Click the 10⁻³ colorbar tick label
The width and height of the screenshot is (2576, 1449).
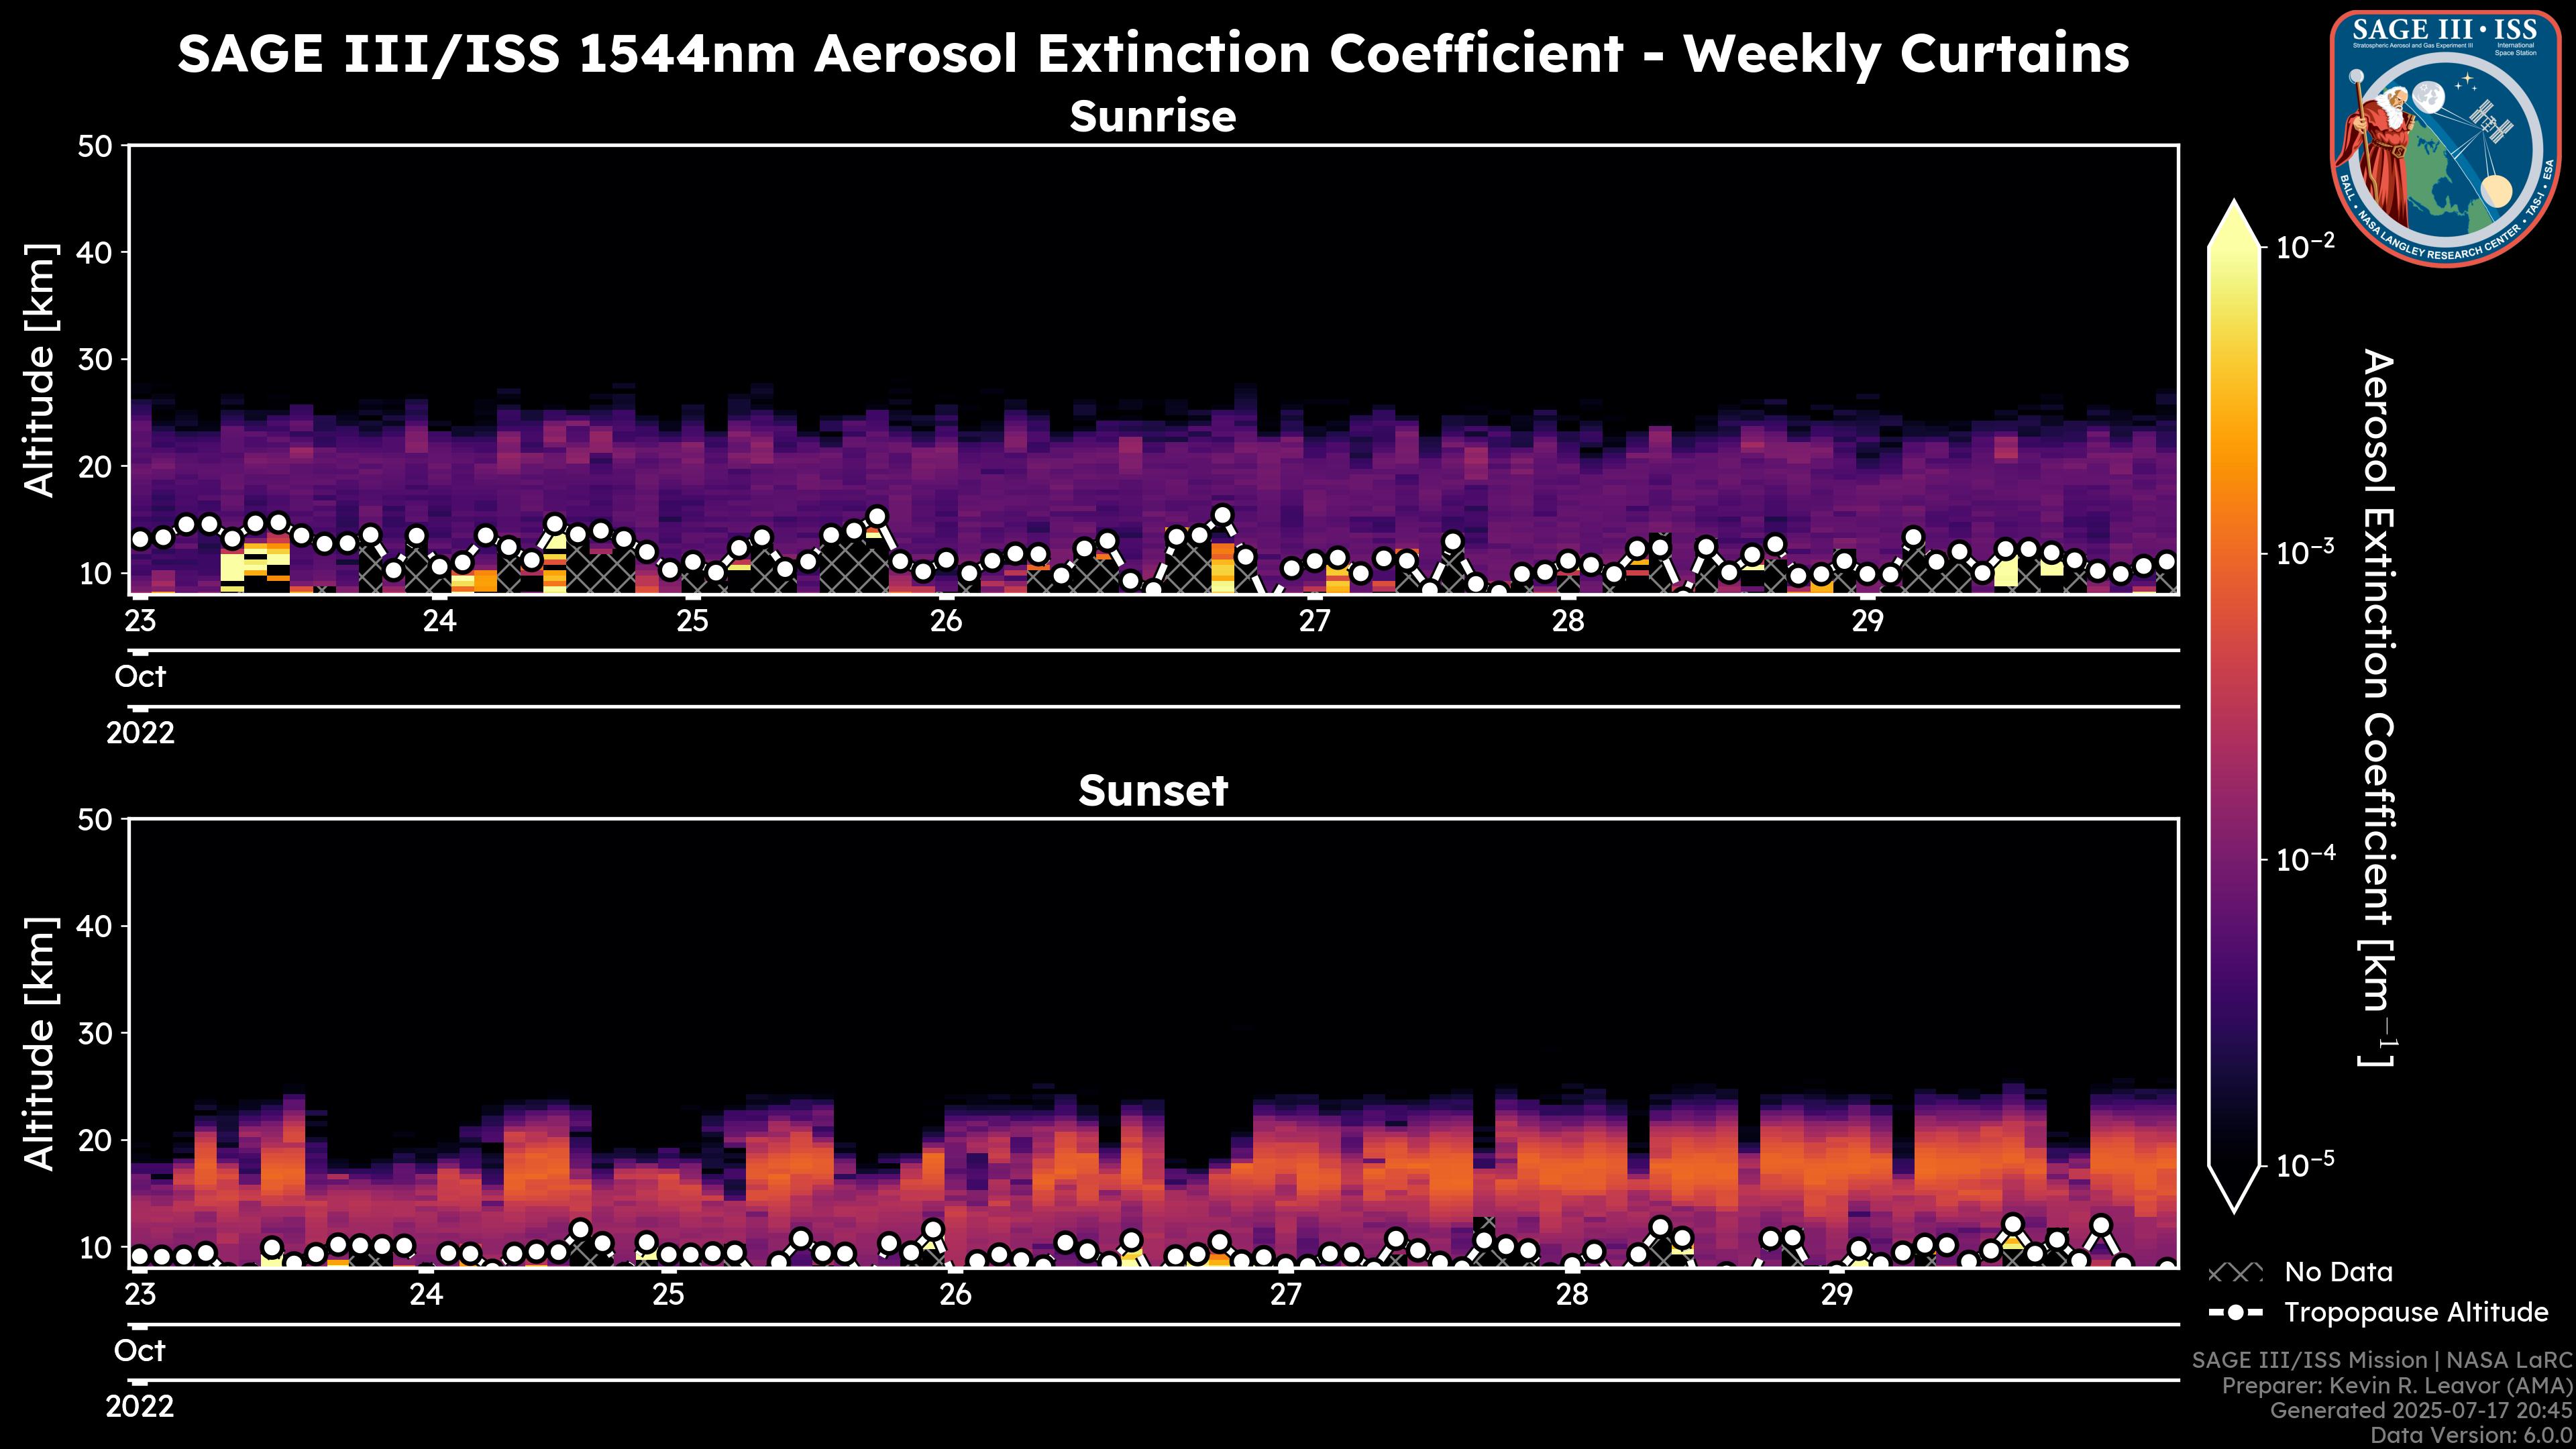(x=2305, y=552)
